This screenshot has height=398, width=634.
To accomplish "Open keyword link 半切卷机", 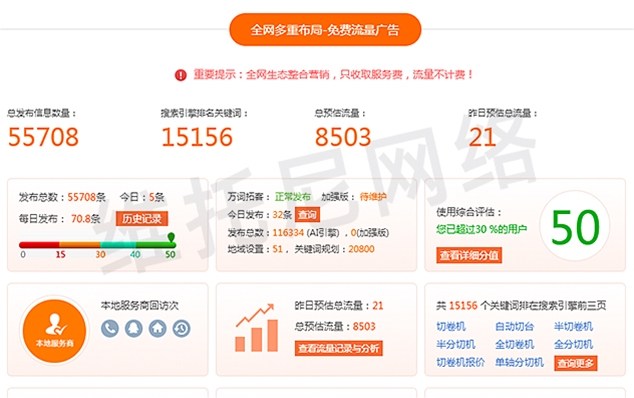I will (573, 326).
